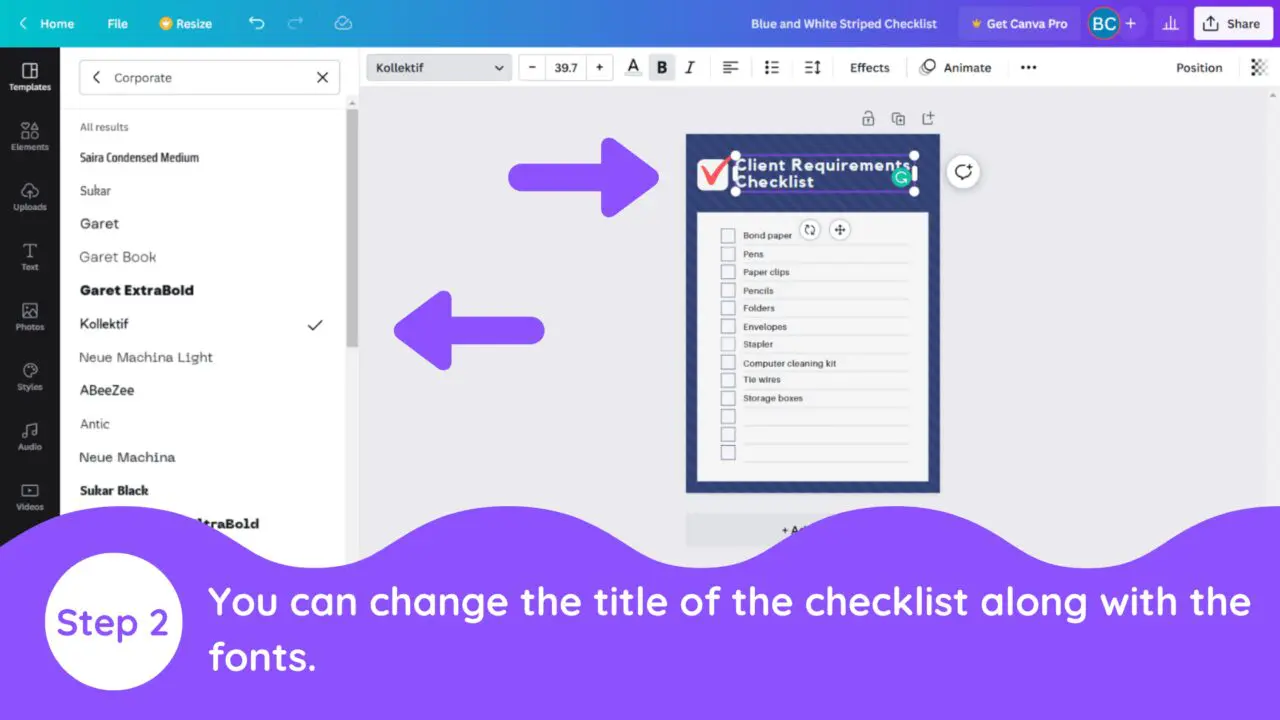Open the Kollektif font dropdown
The image size is (1280, 720).
pos(438,67)
